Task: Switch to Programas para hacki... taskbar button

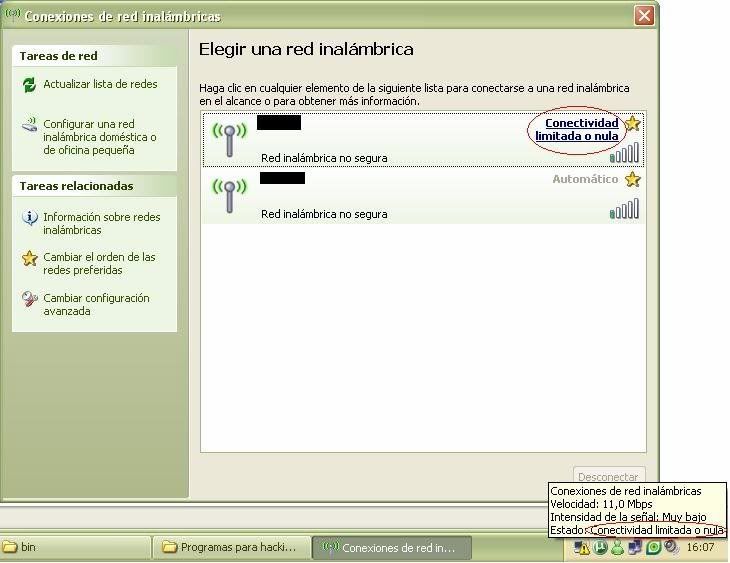Action: coord(231,548)
